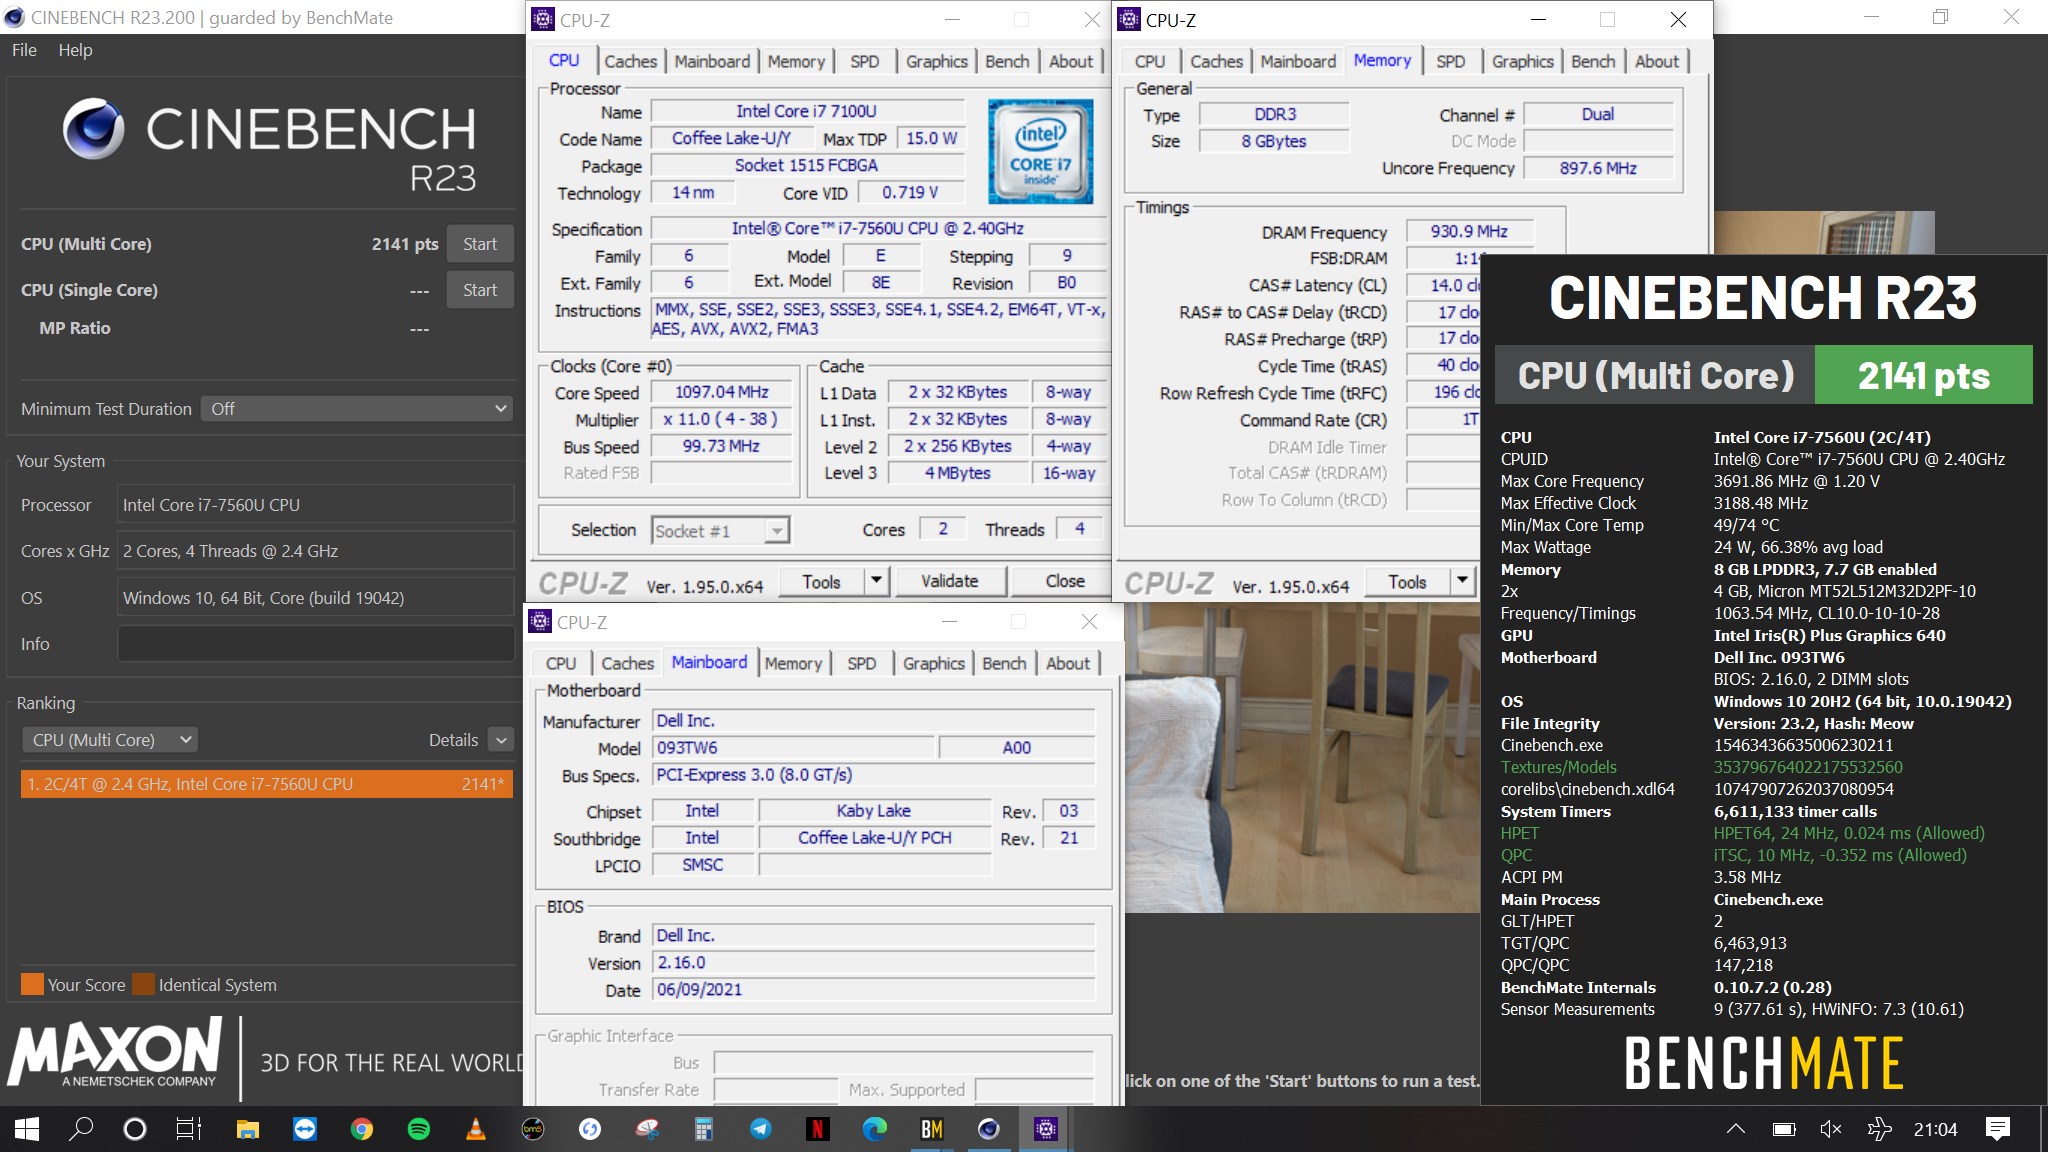
Task: Click the Validate button in CPU-Z
Action: pyautogui.click(x=949, y=581)
